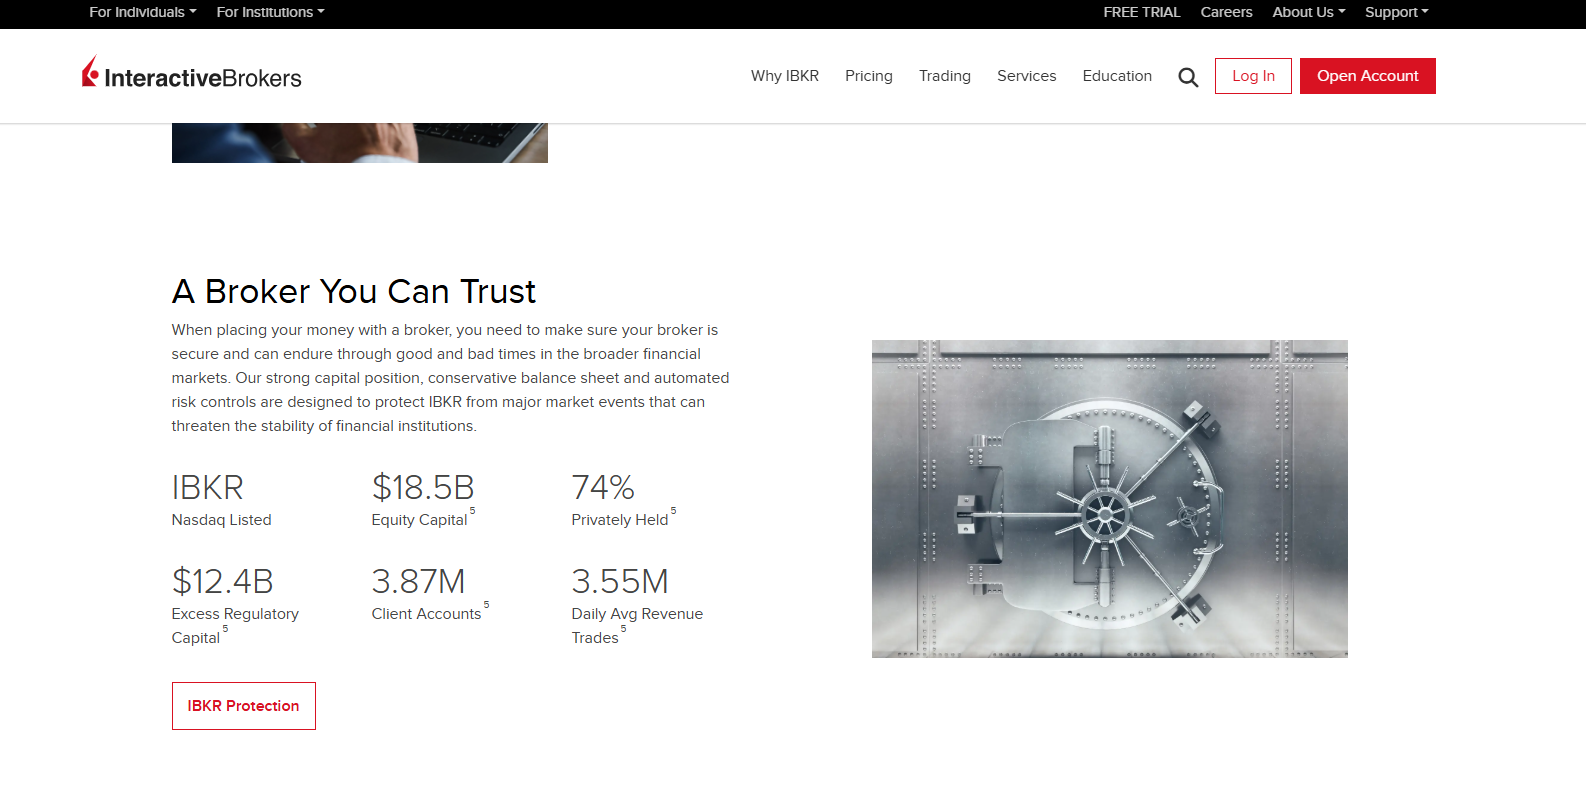This screenshot has height=796, width=1586.
Task: Click the magnifying glass search icon
Action: [1188, 77]
